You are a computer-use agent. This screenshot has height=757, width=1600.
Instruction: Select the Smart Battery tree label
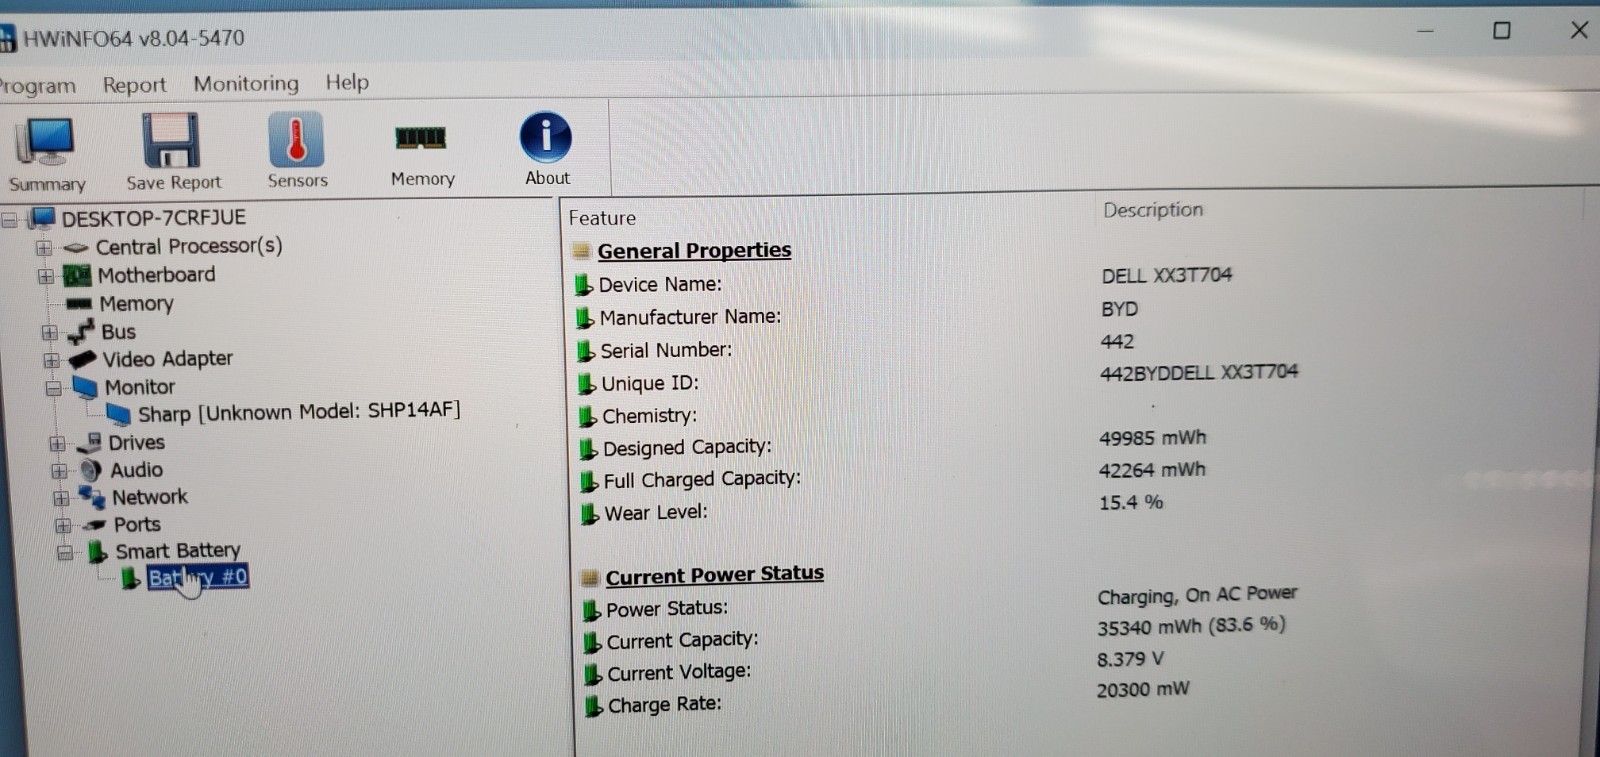click(178, 551)
